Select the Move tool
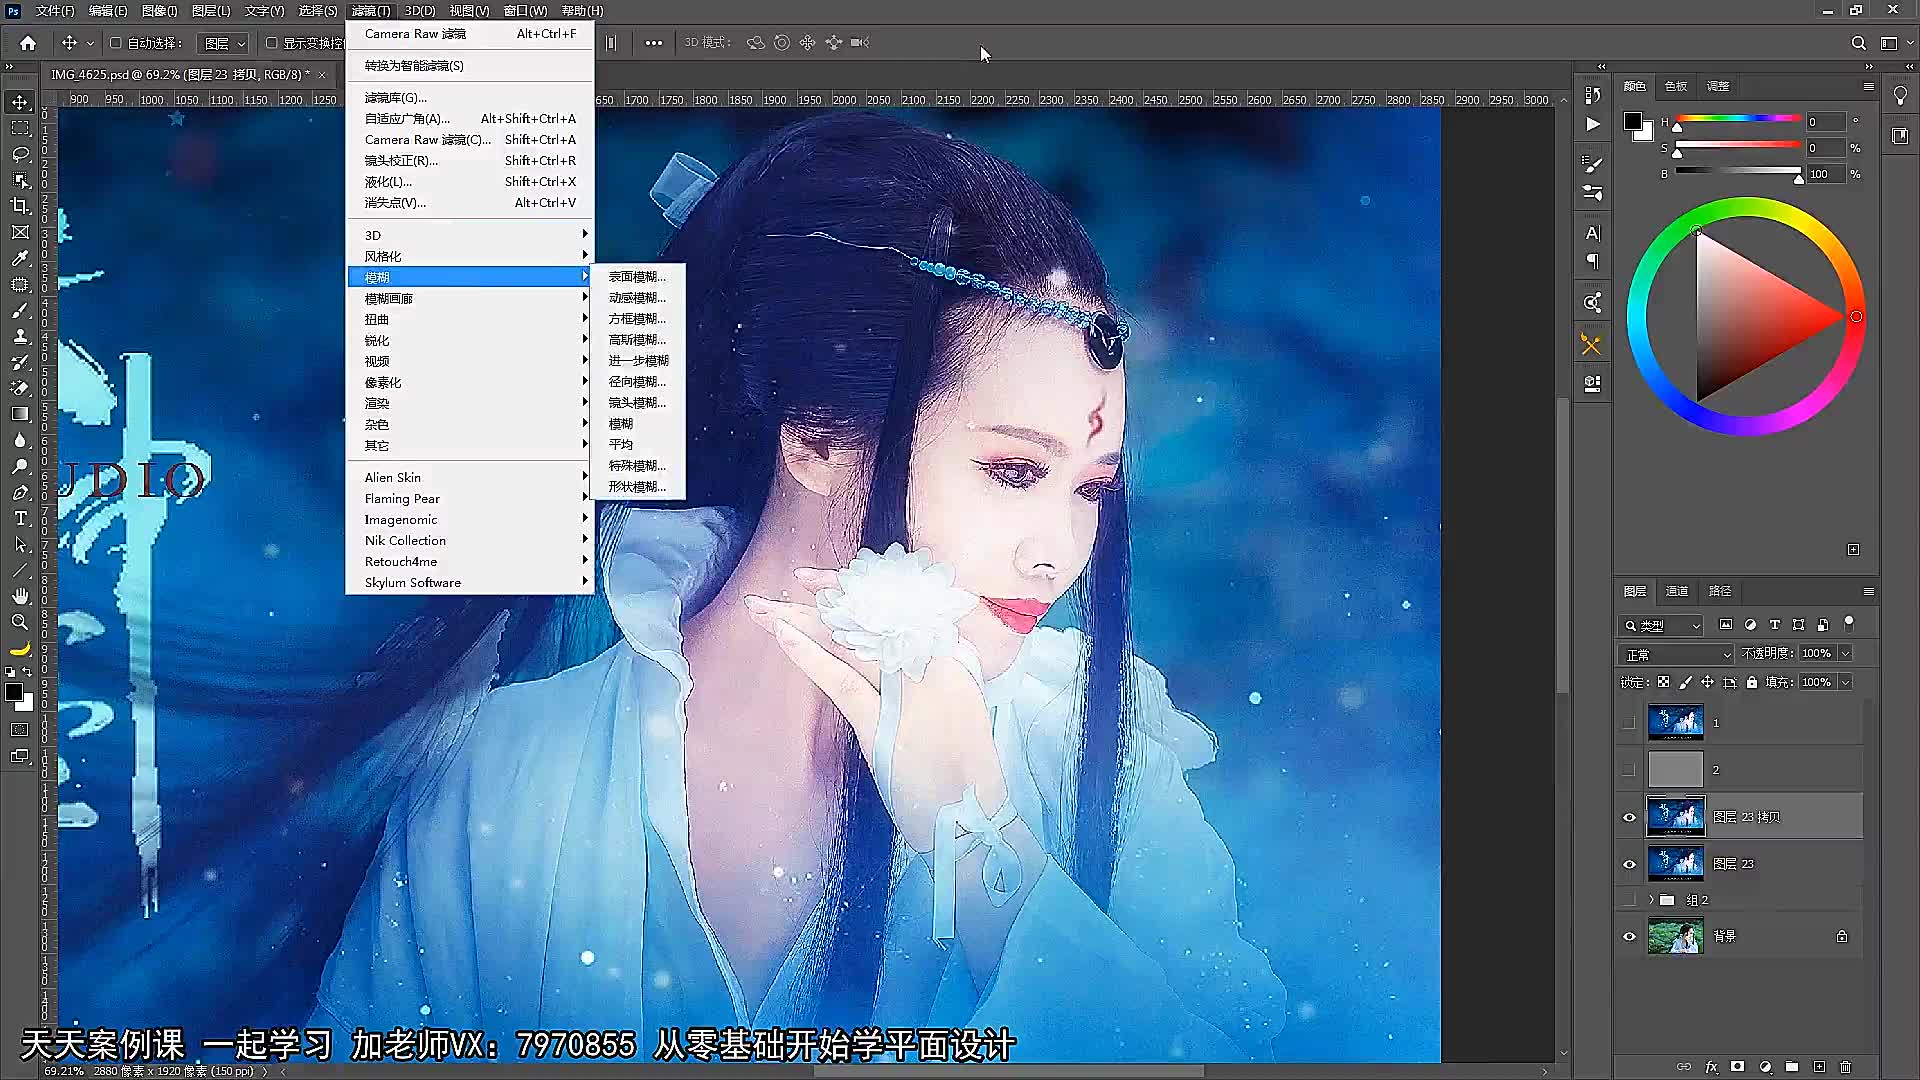 coord(20,102)
